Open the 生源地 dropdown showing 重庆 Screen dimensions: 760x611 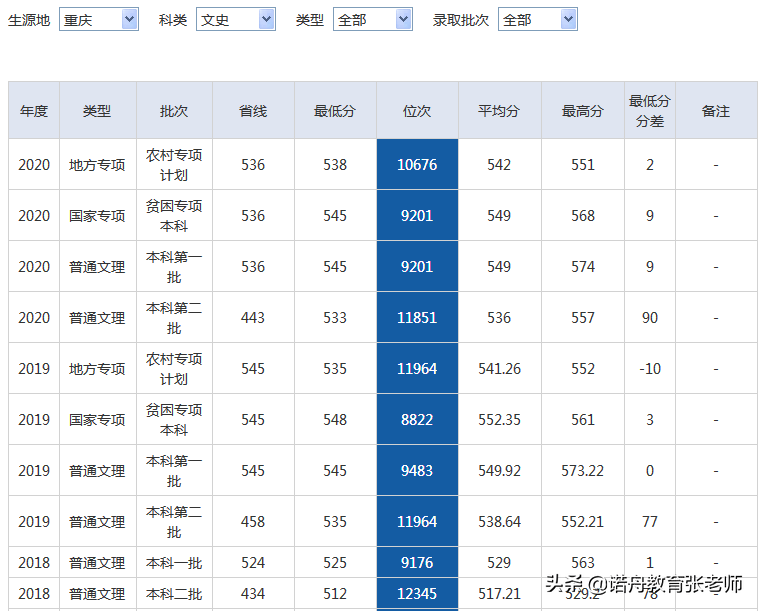pos(99,19)
